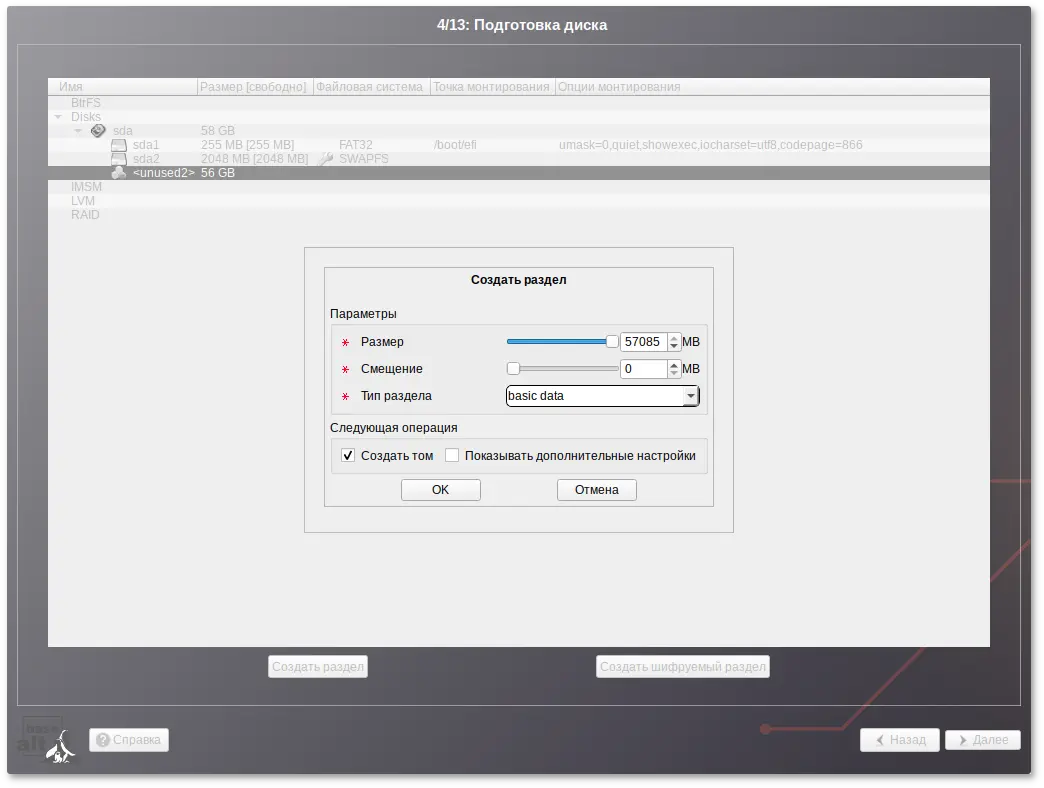Click Файловая система column header
This screenshot has height=788, width=1044.
coord(370,87)
